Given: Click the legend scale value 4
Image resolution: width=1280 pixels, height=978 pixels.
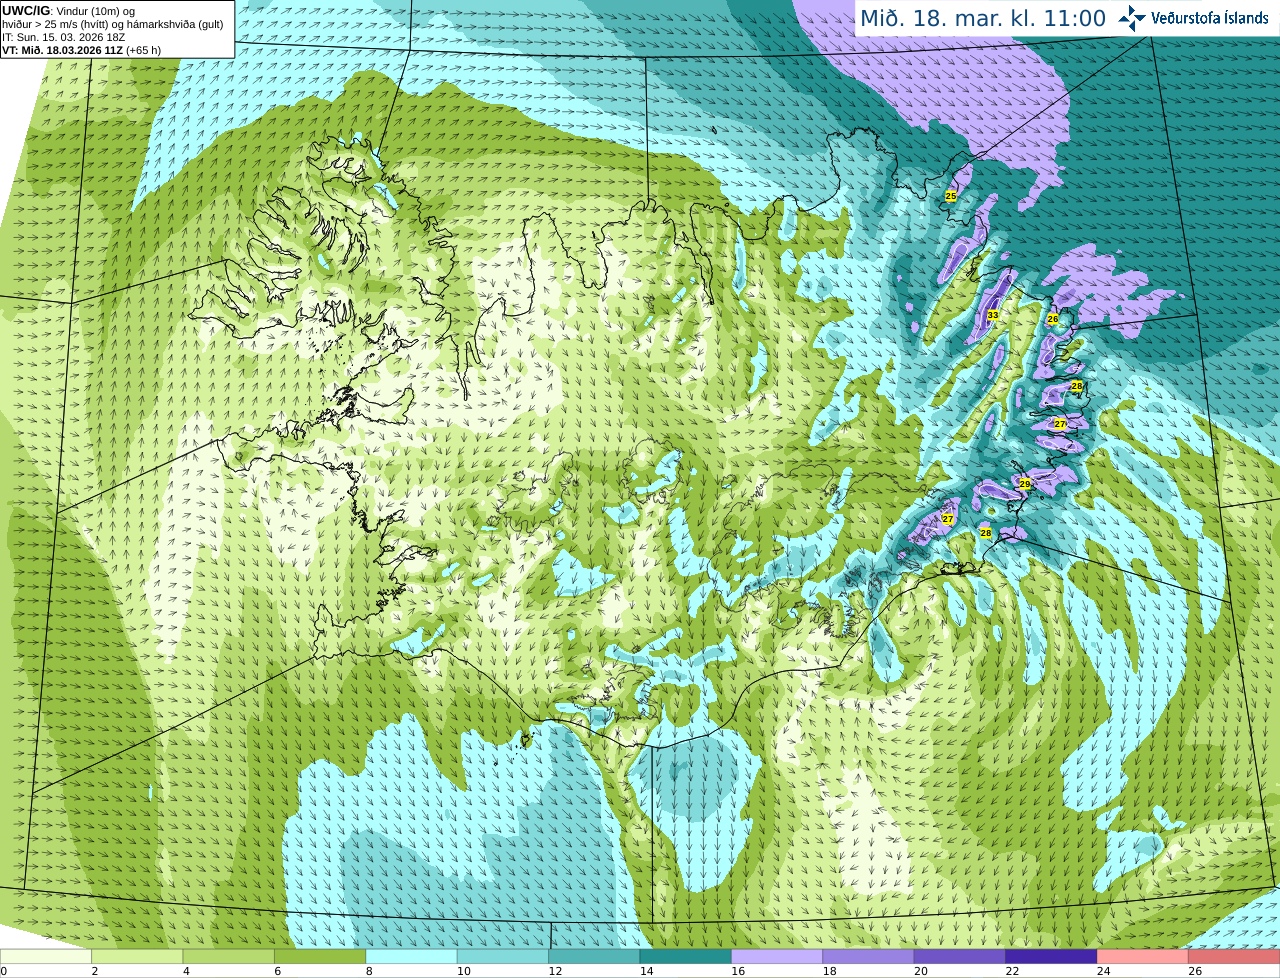Looking at the screenshot, I should (186, 971).
